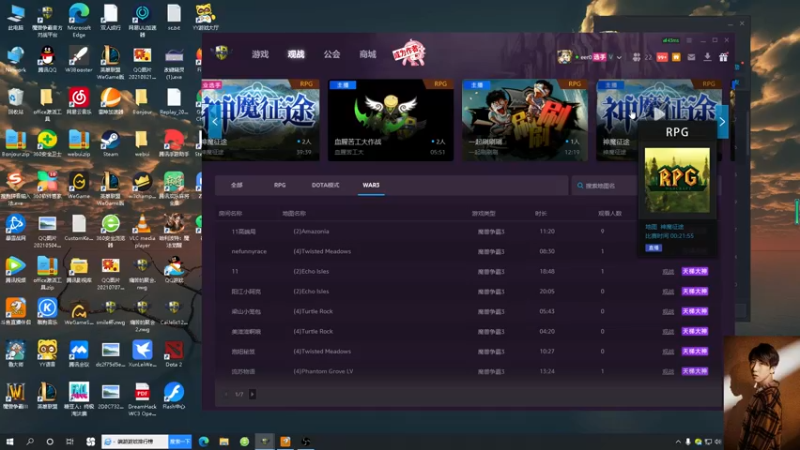The height and width of the screenshot is (450, 800).
Task: Select Microsoft Edge desktop icon
Action: pos(79,20)
